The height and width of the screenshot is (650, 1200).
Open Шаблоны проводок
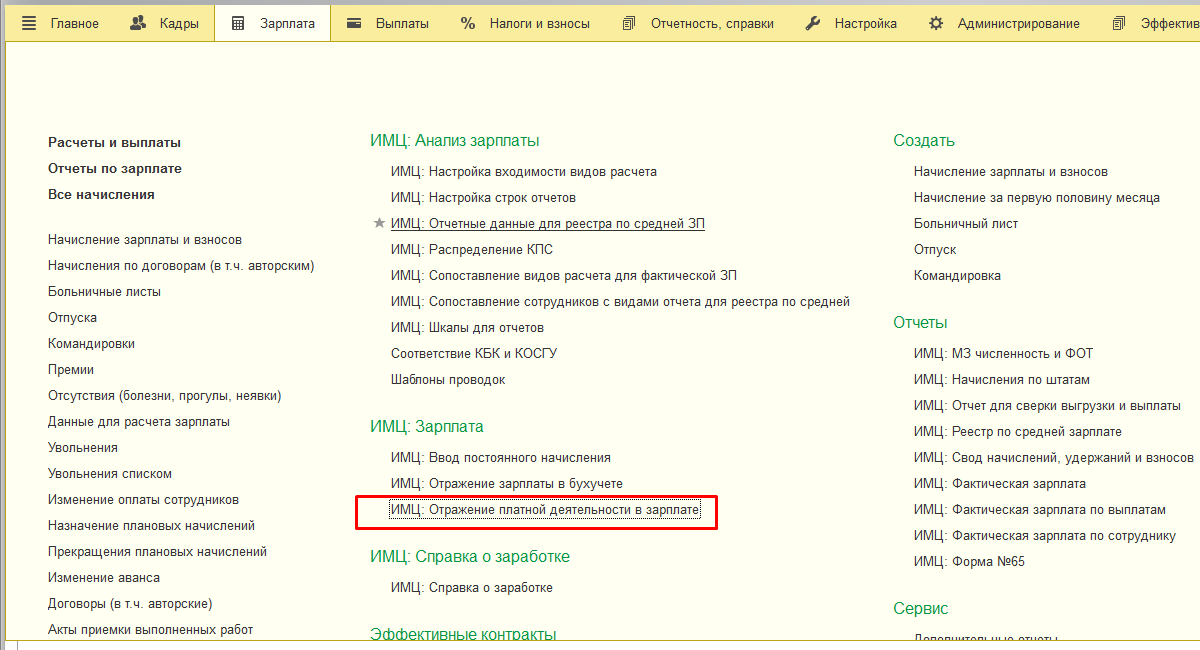tap(448, 380)
